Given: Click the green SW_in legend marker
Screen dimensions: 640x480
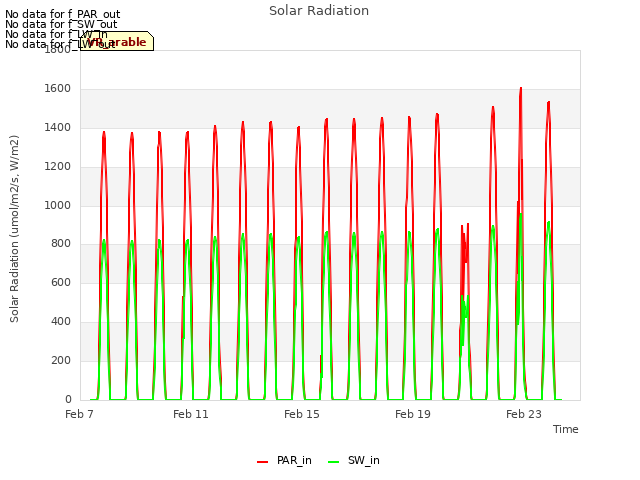Looking at the screenshot, I should click(333, 462).
